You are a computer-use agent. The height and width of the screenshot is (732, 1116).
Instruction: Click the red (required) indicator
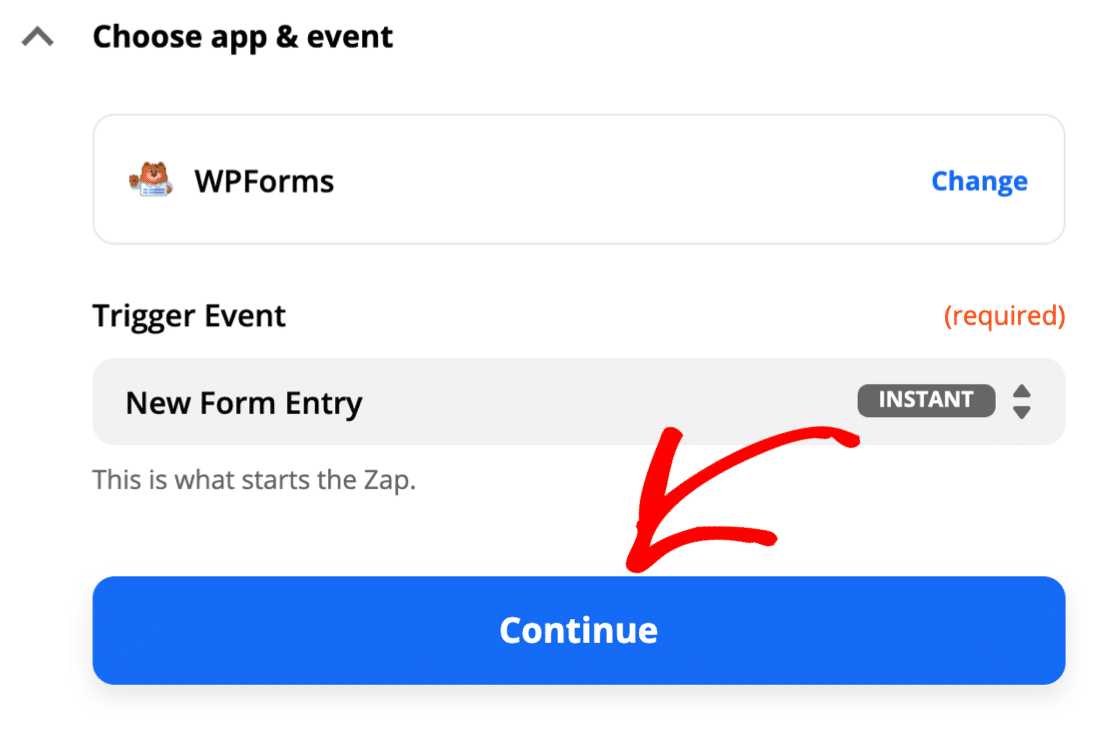[x=1004, y=315]
